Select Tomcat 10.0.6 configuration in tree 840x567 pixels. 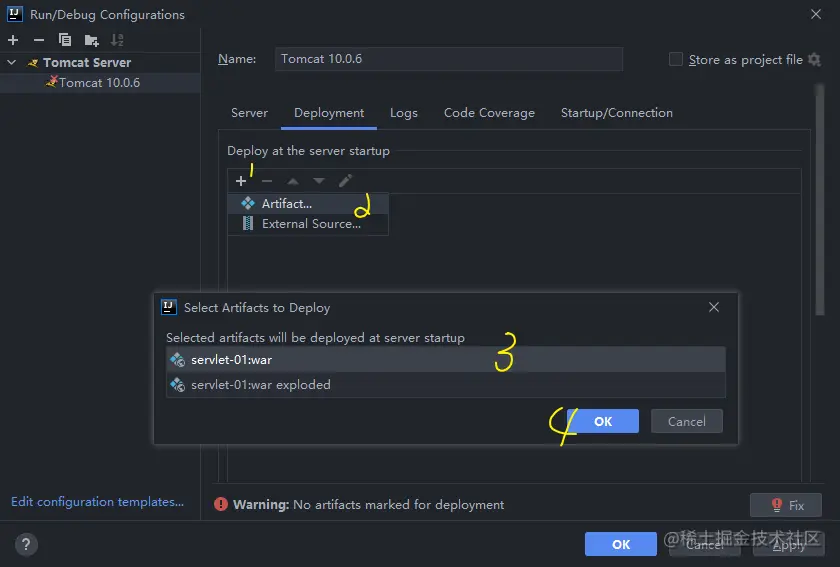[x=99, y=83]
